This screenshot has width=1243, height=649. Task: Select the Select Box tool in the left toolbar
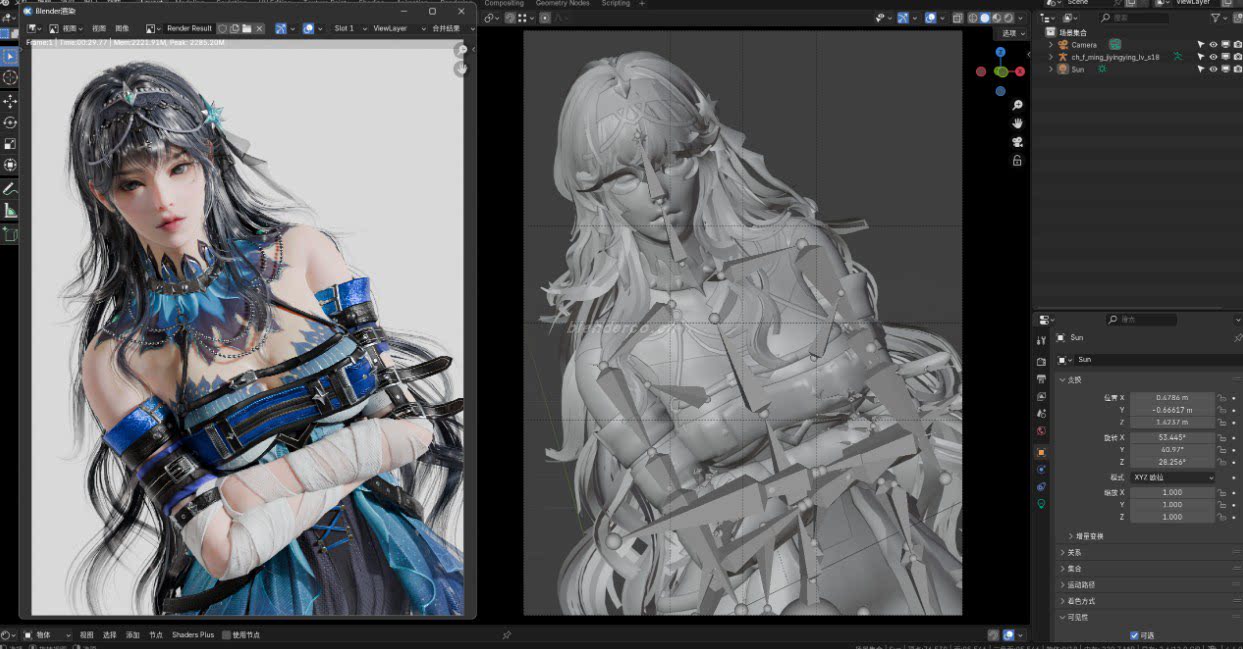tap(9, 56)
